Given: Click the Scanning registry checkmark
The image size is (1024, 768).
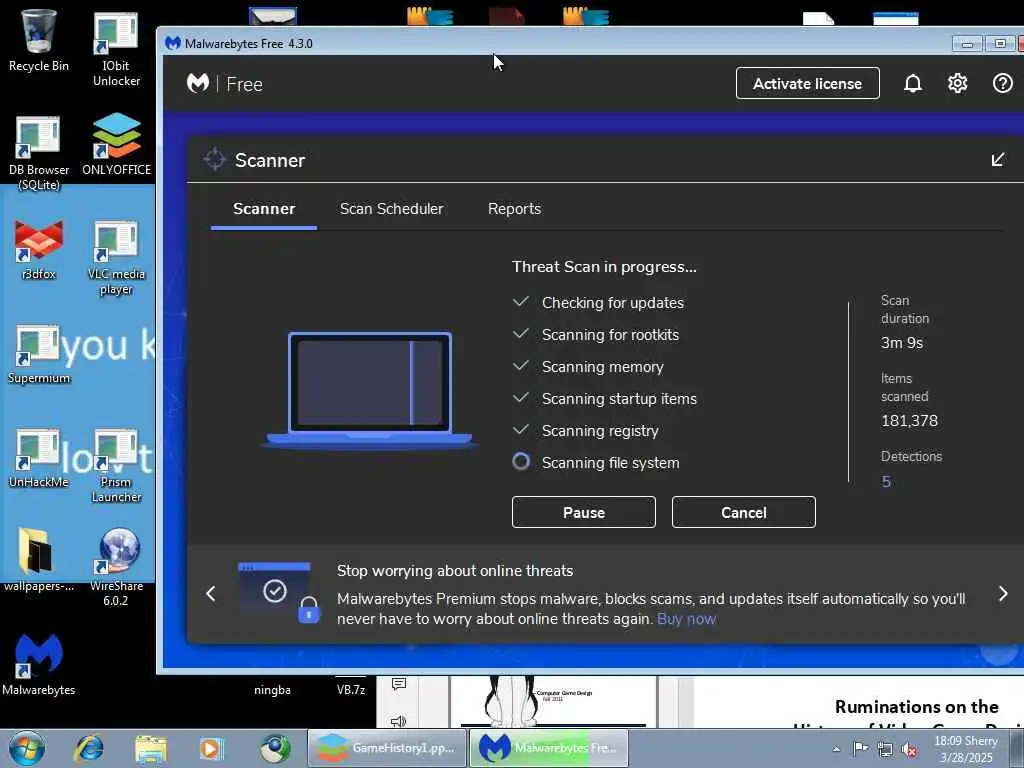Looking at the screenshot, I should [520, 430].
